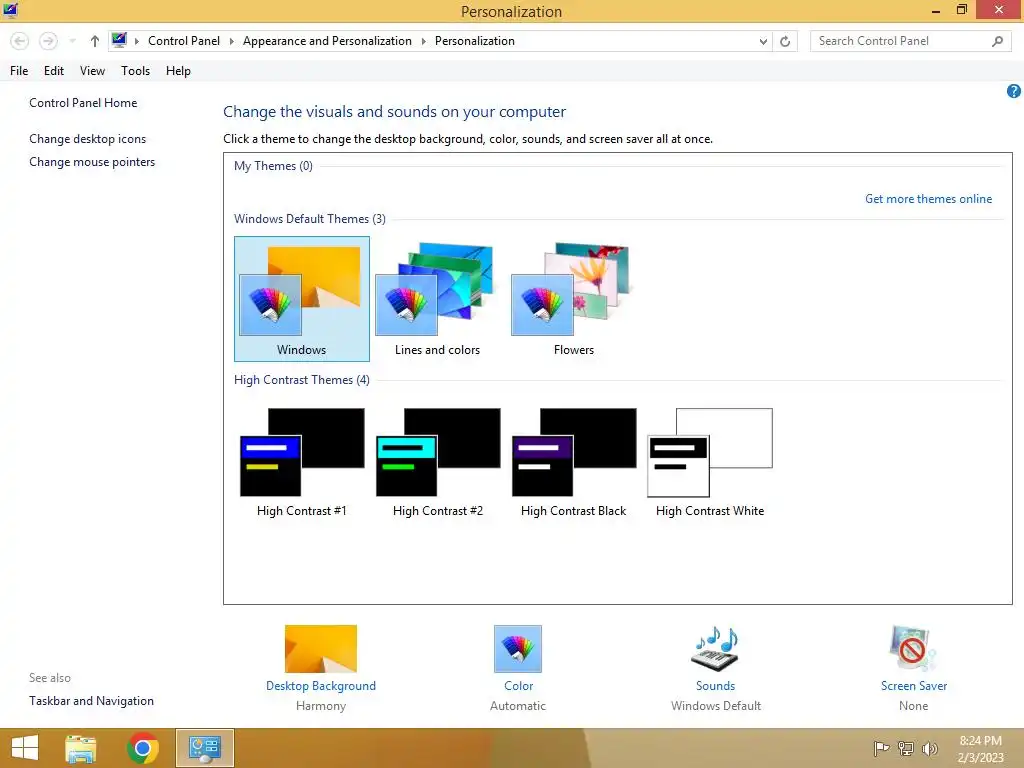Open Screen Saver settings icon

coord(913,648)
